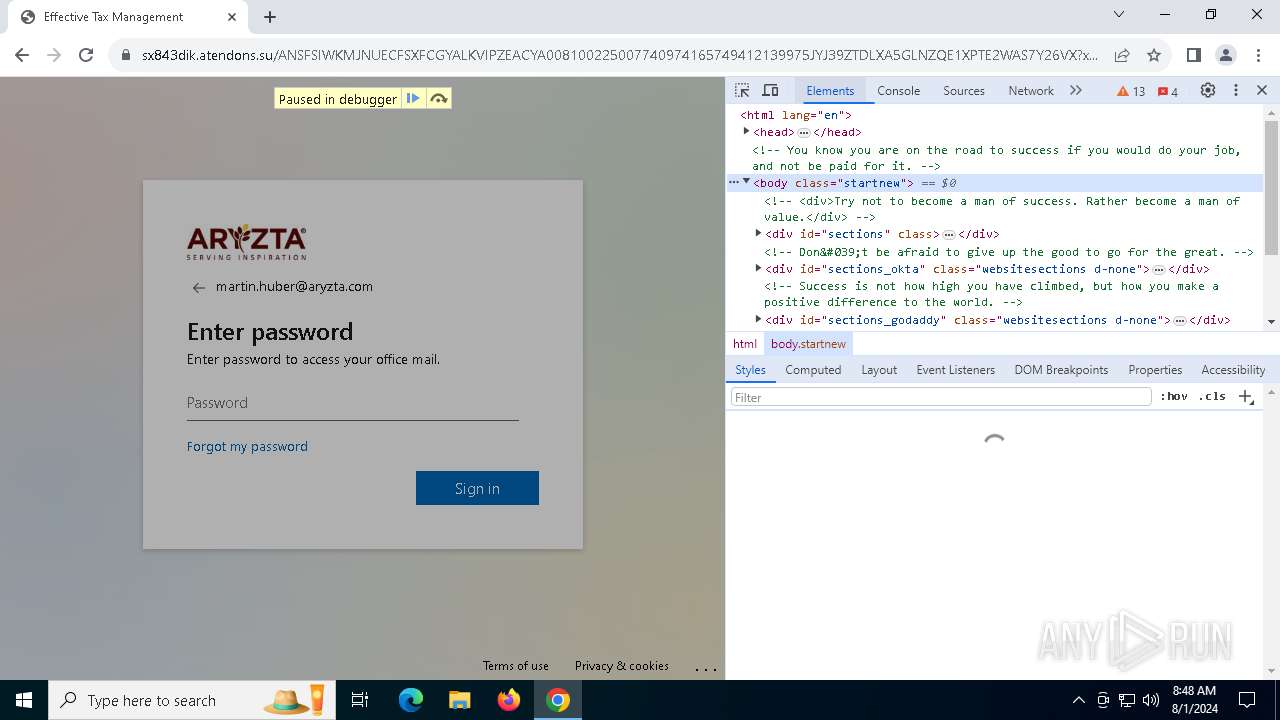This screenshot has width=1280, height=720.
Task: Toggle the browser side panel
Action: click(x=1193, y=55)
